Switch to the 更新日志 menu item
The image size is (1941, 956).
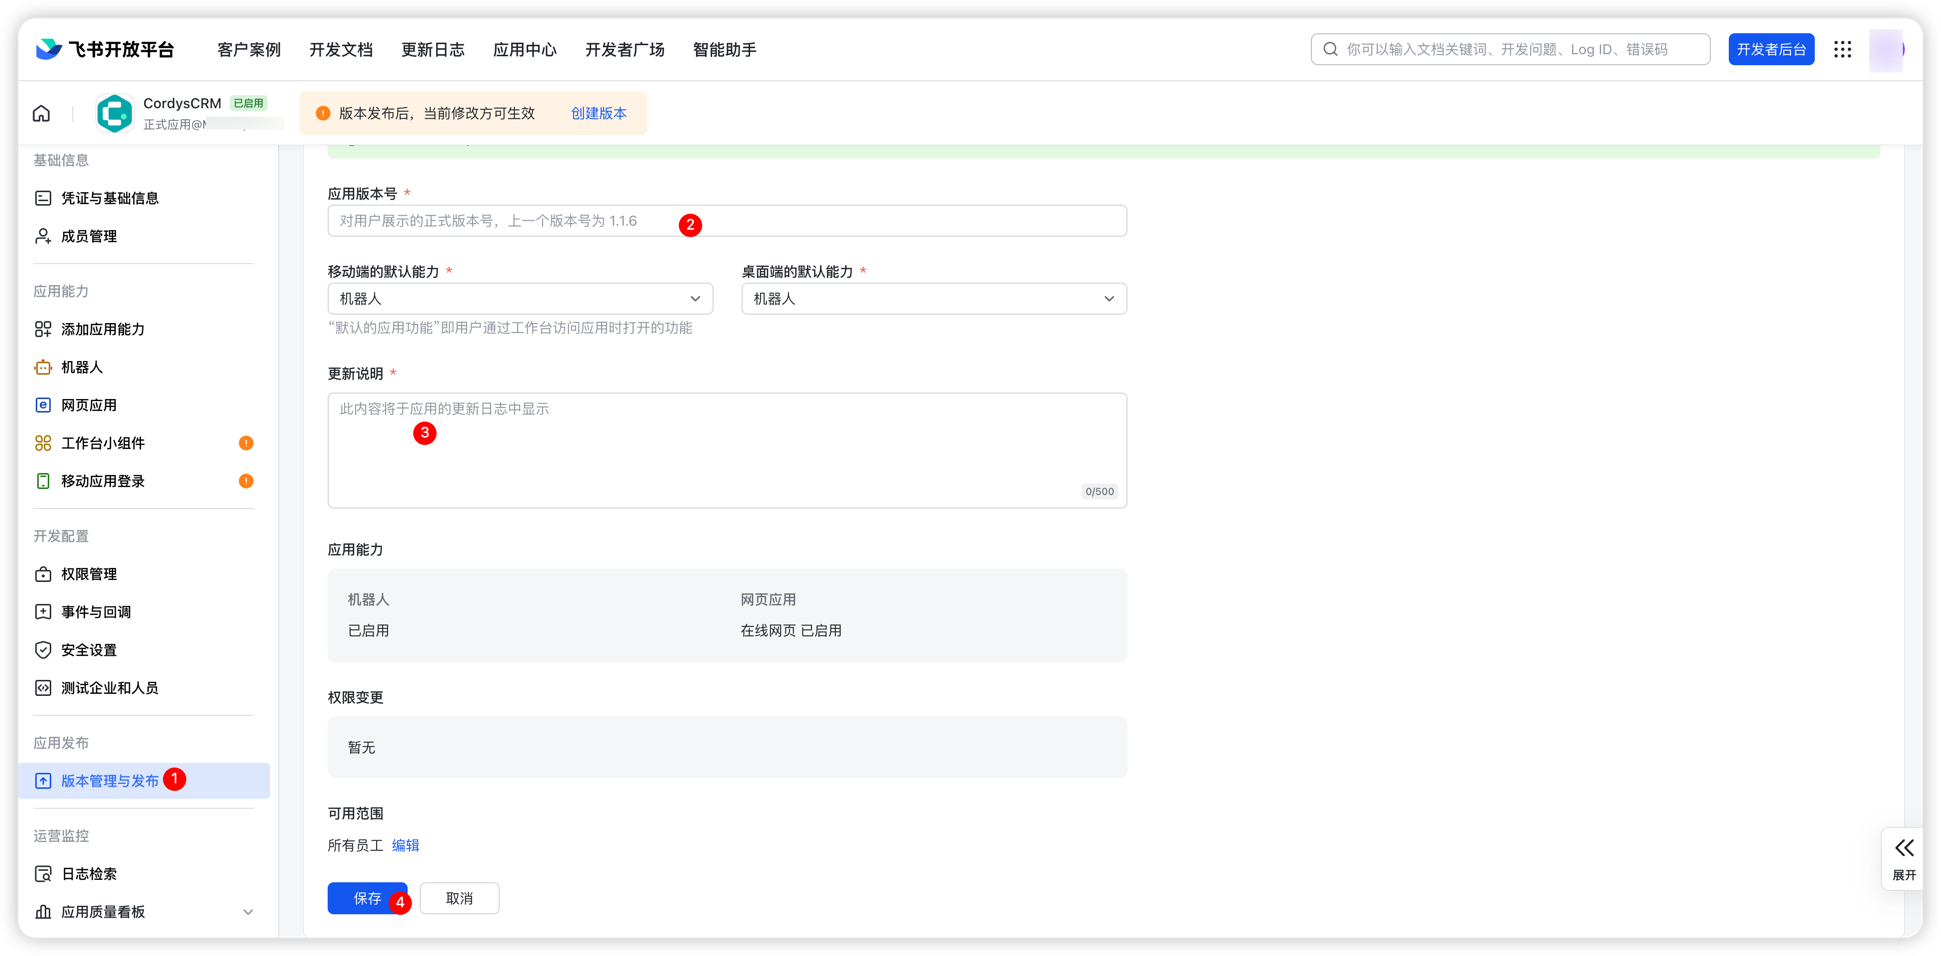coord(433,49)
